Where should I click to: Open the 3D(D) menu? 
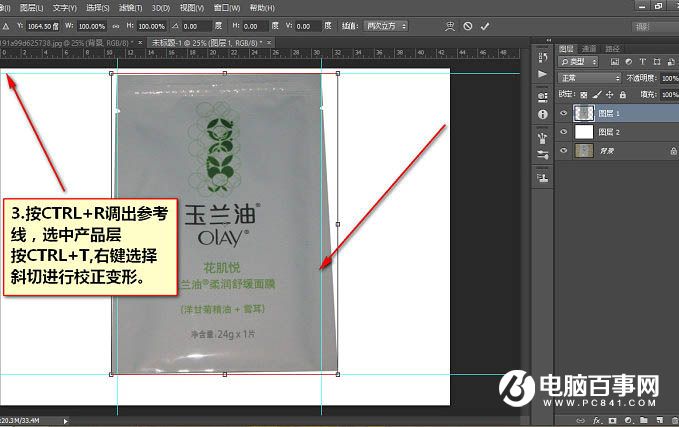pyautogui.click(x=161, y=8)
